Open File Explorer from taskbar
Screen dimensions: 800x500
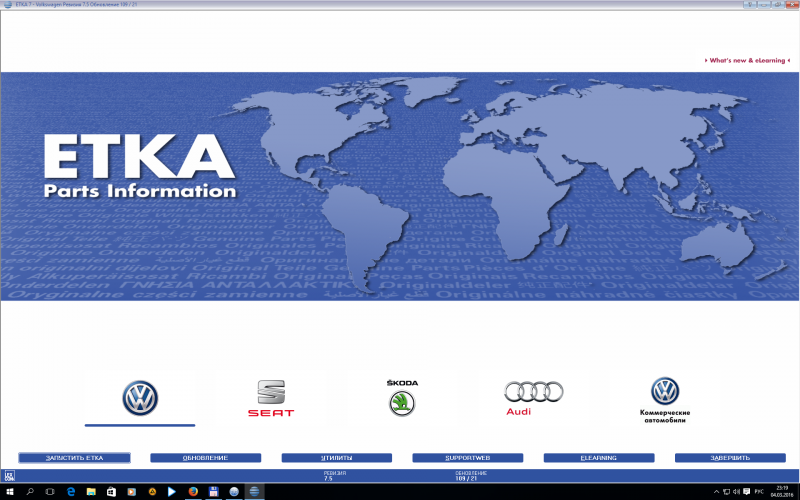[91, 492]
